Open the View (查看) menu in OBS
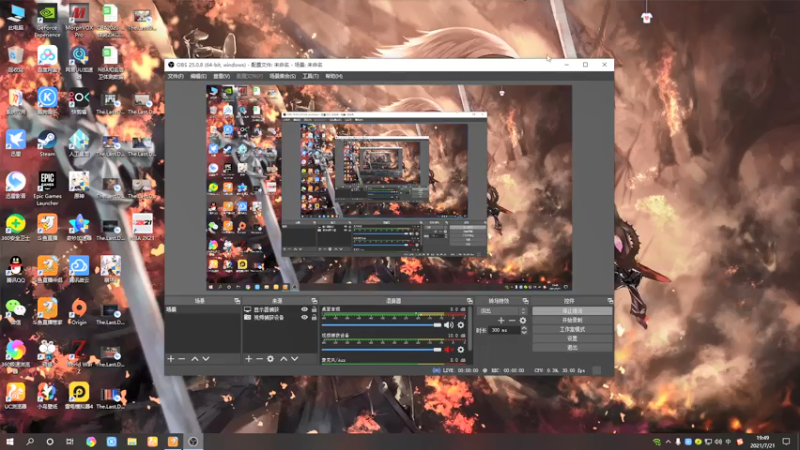Image resolution: width=800 pixels, height=450 pixels. [221, 76]
